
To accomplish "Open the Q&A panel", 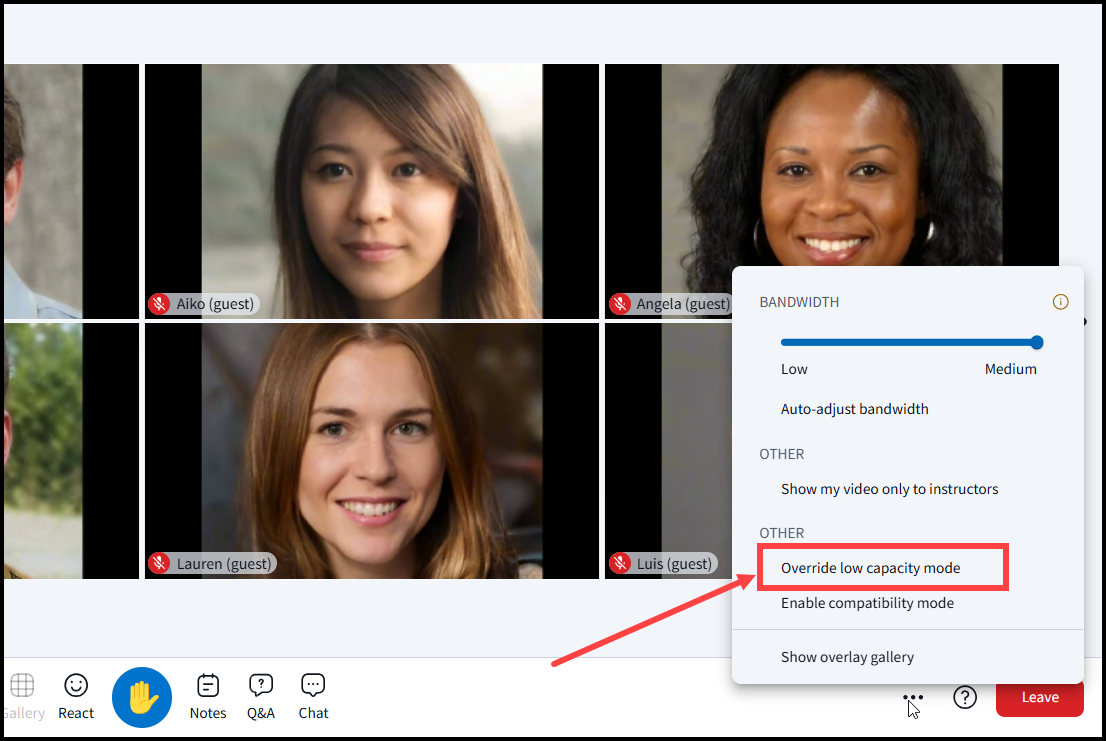I will tap(261, 695).
